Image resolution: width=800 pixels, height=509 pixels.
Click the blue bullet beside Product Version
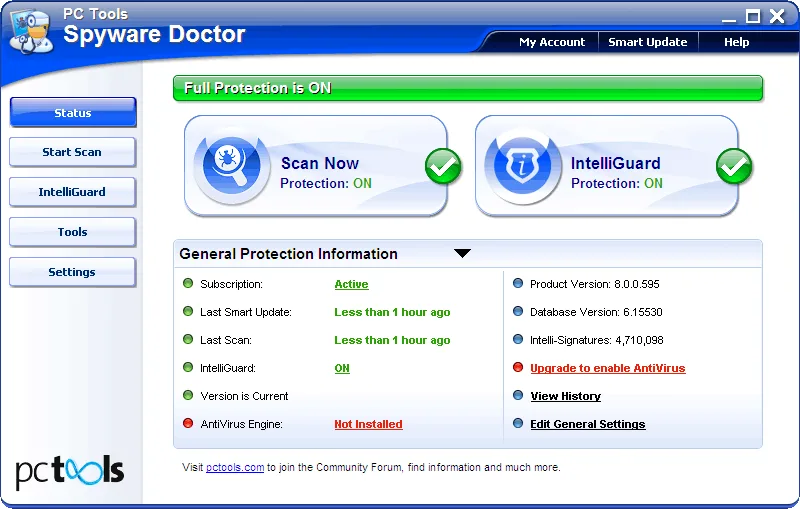(518, 283)
